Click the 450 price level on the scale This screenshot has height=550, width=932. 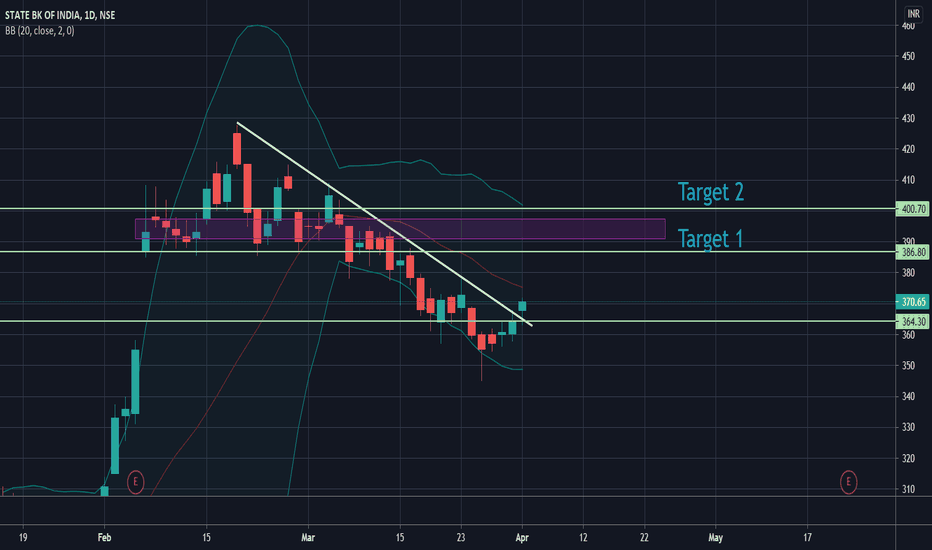pos(908,56)
